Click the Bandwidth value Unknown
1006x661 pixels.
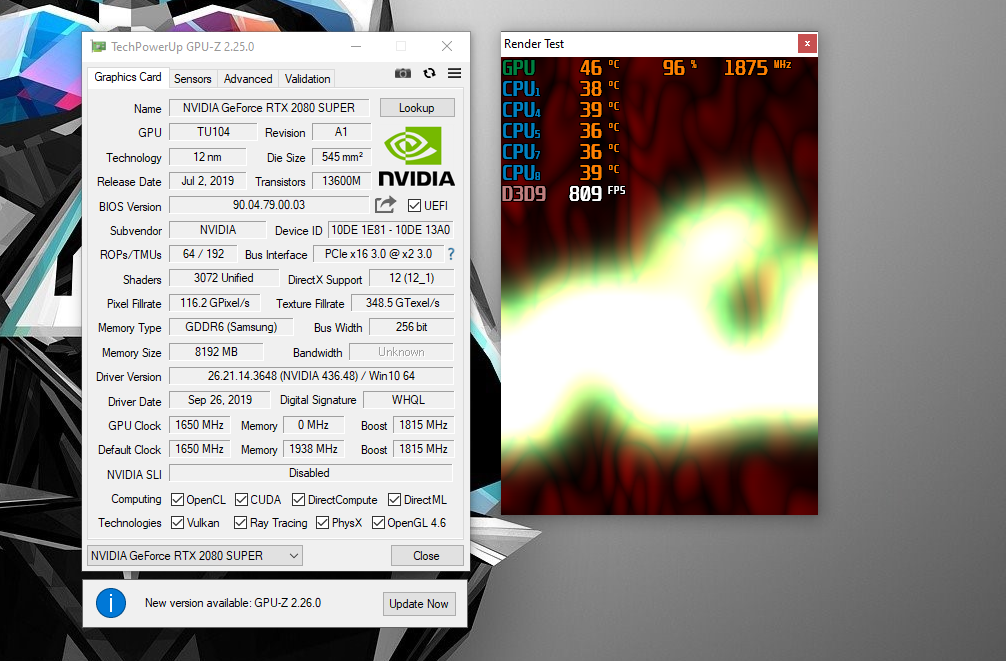(x=401, y=352)
